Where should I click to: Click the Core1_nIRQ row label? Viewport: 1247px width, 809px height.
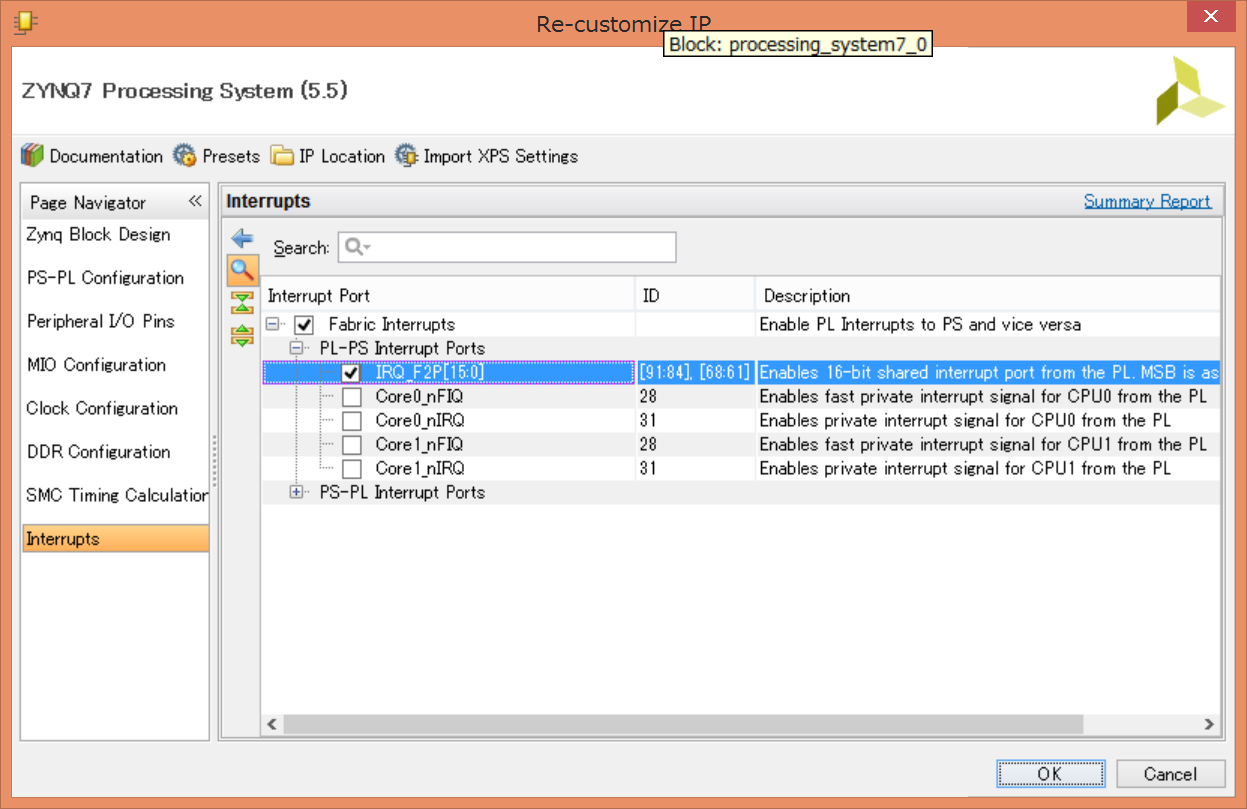pos(419,469)
